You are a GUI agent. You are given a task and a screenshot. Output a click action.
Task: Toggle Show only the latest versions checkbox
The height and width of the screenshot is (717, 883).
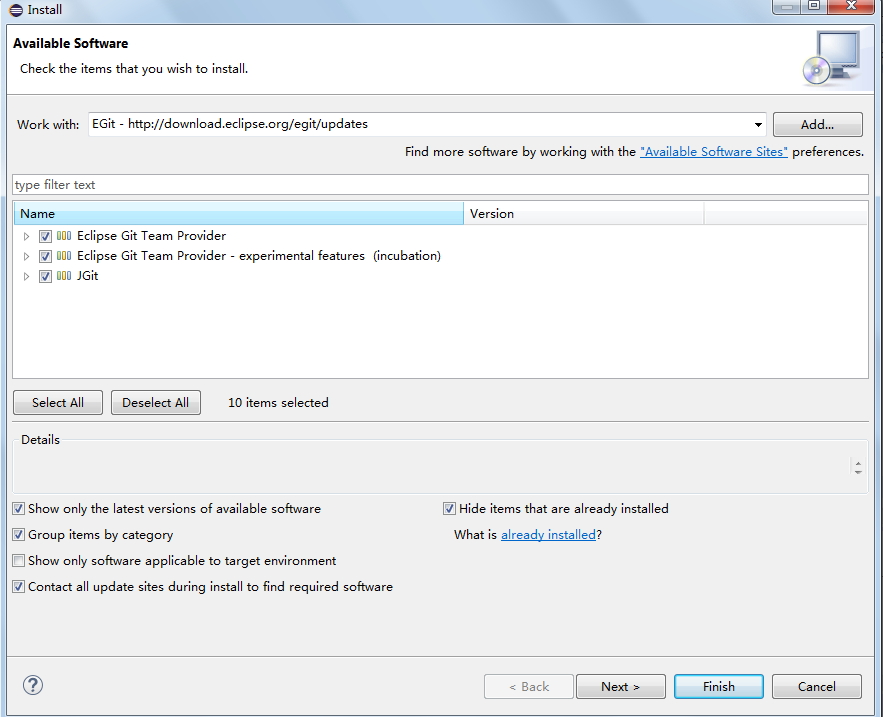pos(19,509)
